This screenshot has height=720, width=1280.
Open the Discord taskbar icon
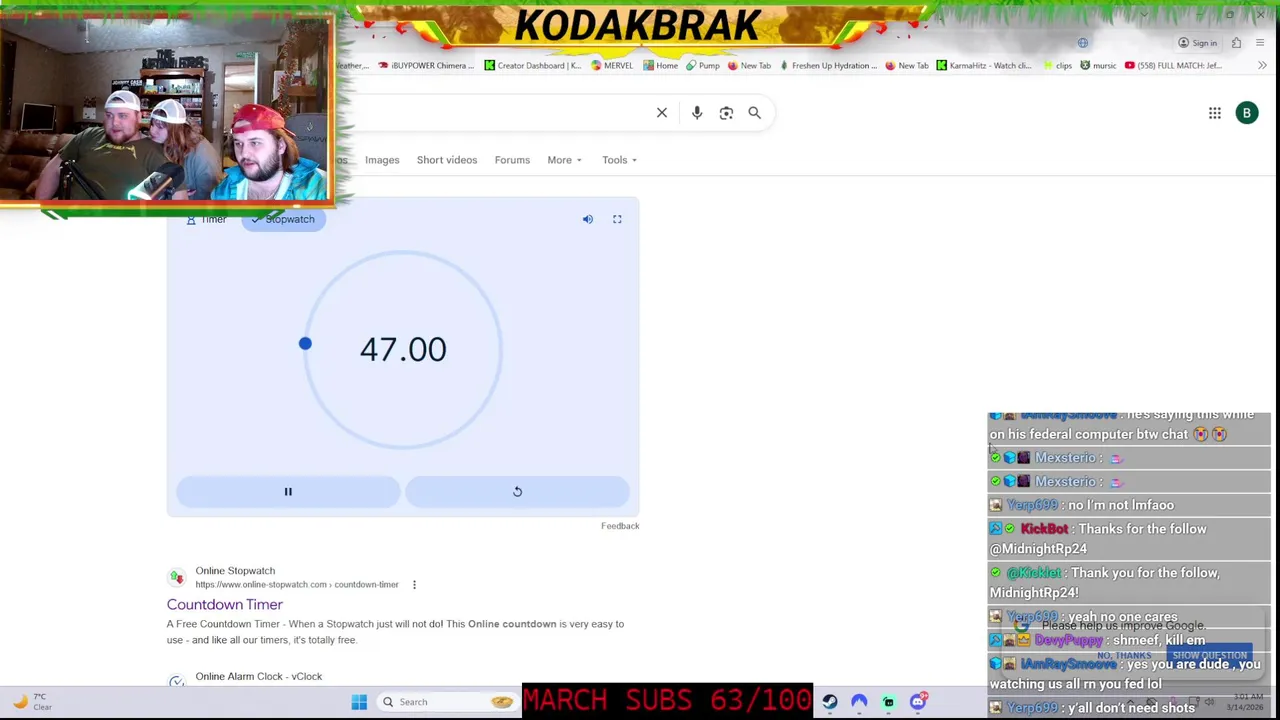[x=918, y=702]
